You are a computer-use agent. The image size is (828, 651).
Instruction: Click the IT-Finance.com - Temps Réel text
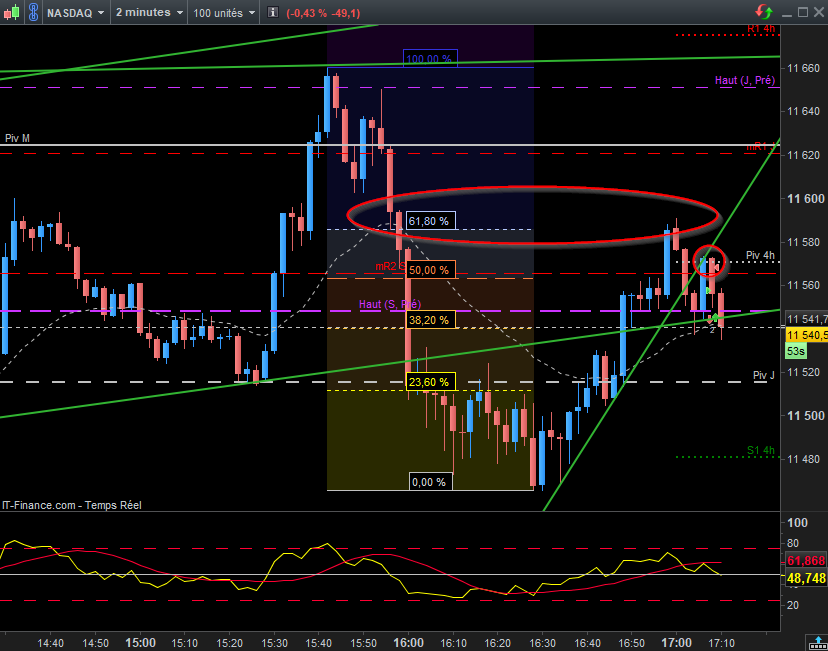click(x=72, y=505)
